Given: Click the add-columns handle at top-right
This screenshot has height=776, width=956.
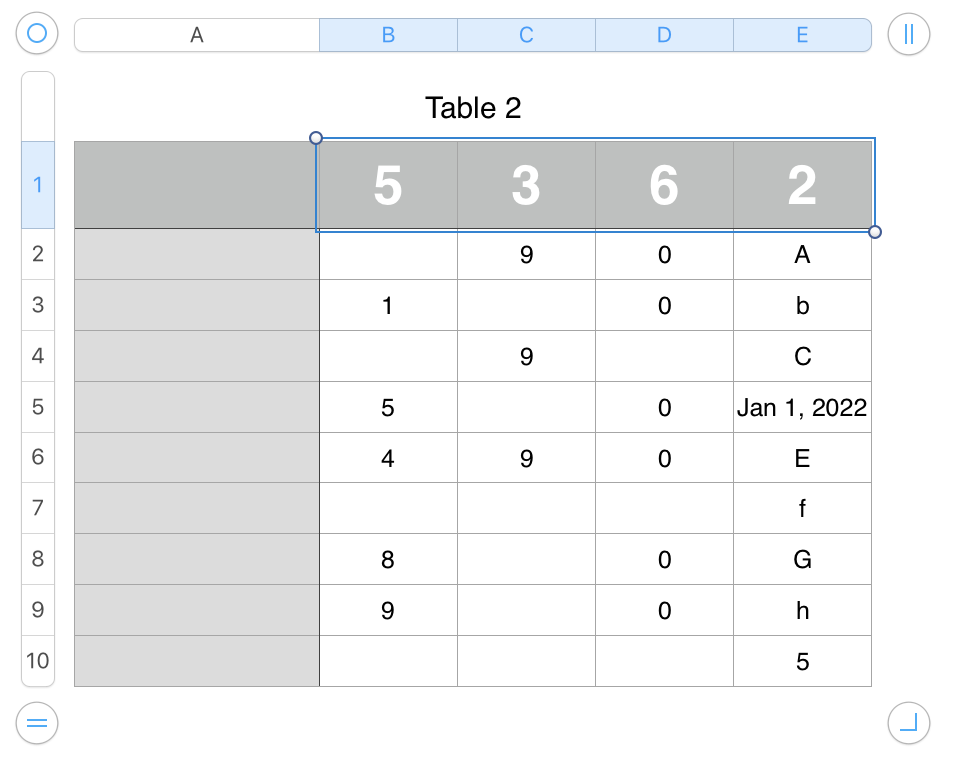Looking at the screenshot, I should coord(908,34).
